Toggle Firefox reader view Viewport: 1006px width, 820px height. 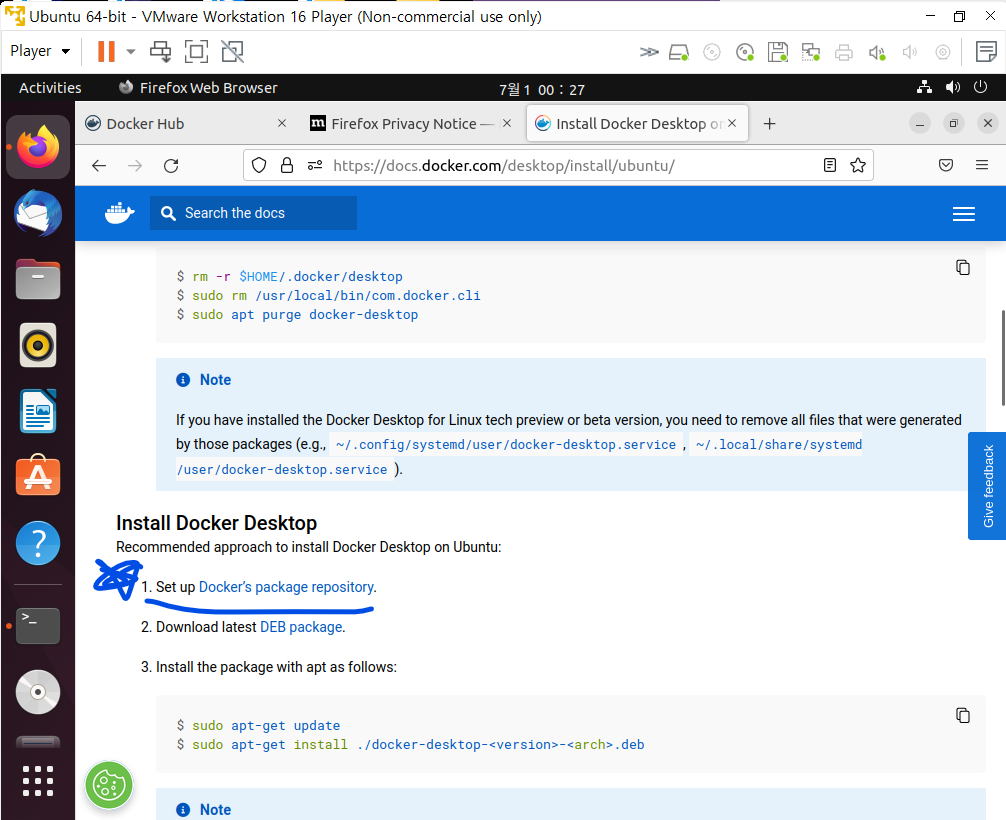pos(830,166)
